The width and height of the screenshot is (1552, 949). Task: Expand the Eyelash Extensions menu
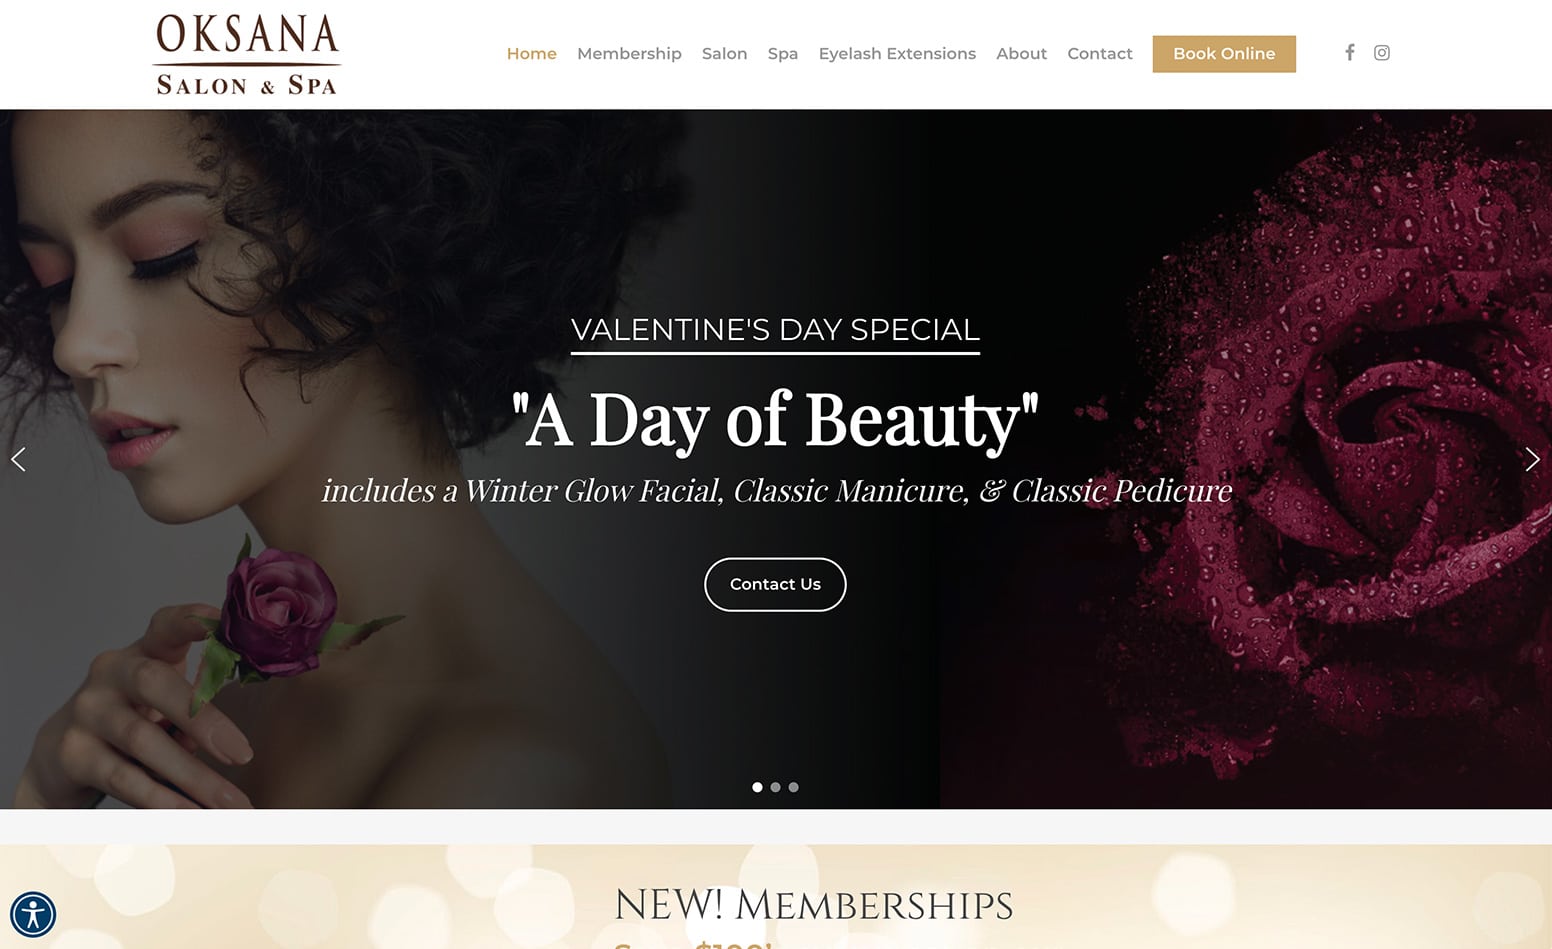[897, 54]
